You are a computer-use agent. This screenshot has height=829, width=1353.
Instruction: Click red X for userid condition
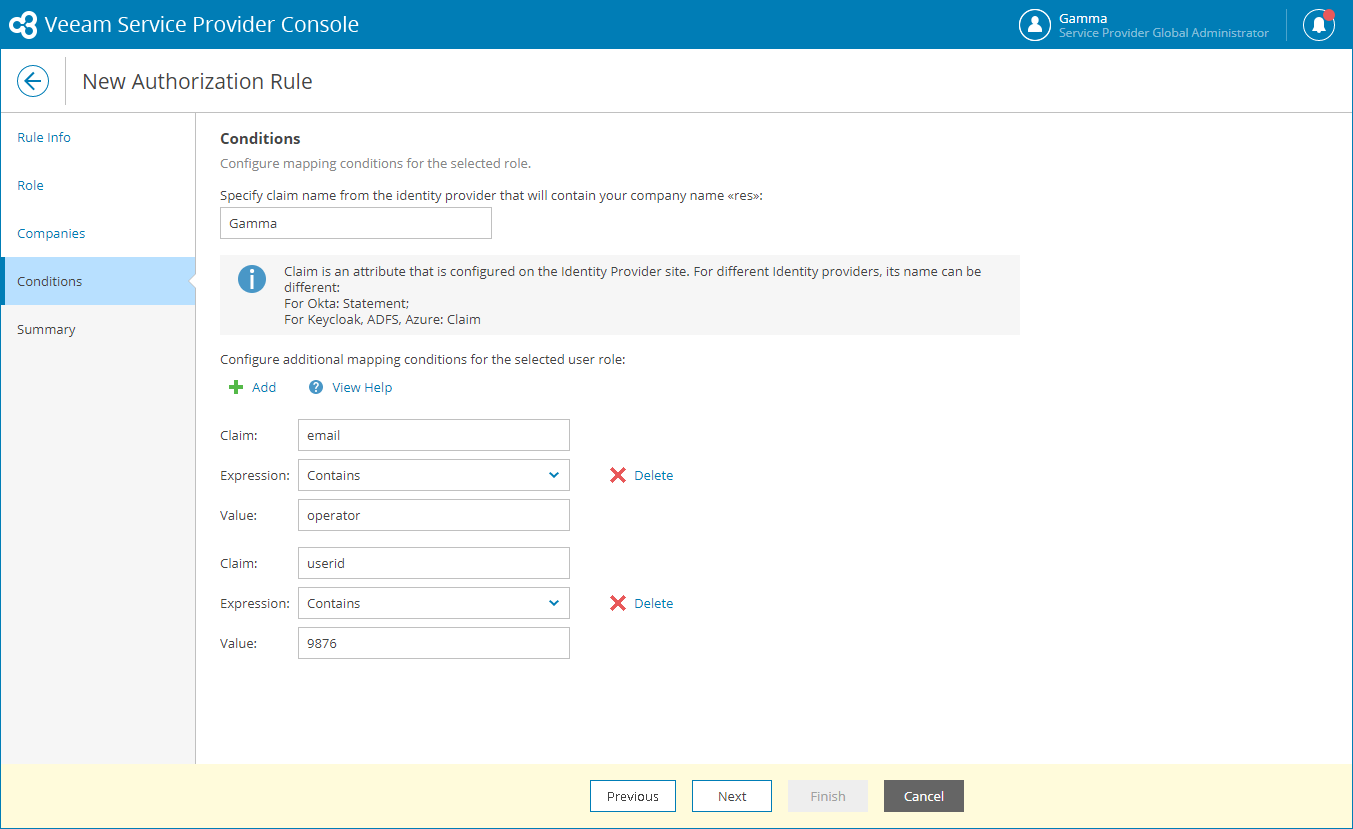tap(618, 603)
